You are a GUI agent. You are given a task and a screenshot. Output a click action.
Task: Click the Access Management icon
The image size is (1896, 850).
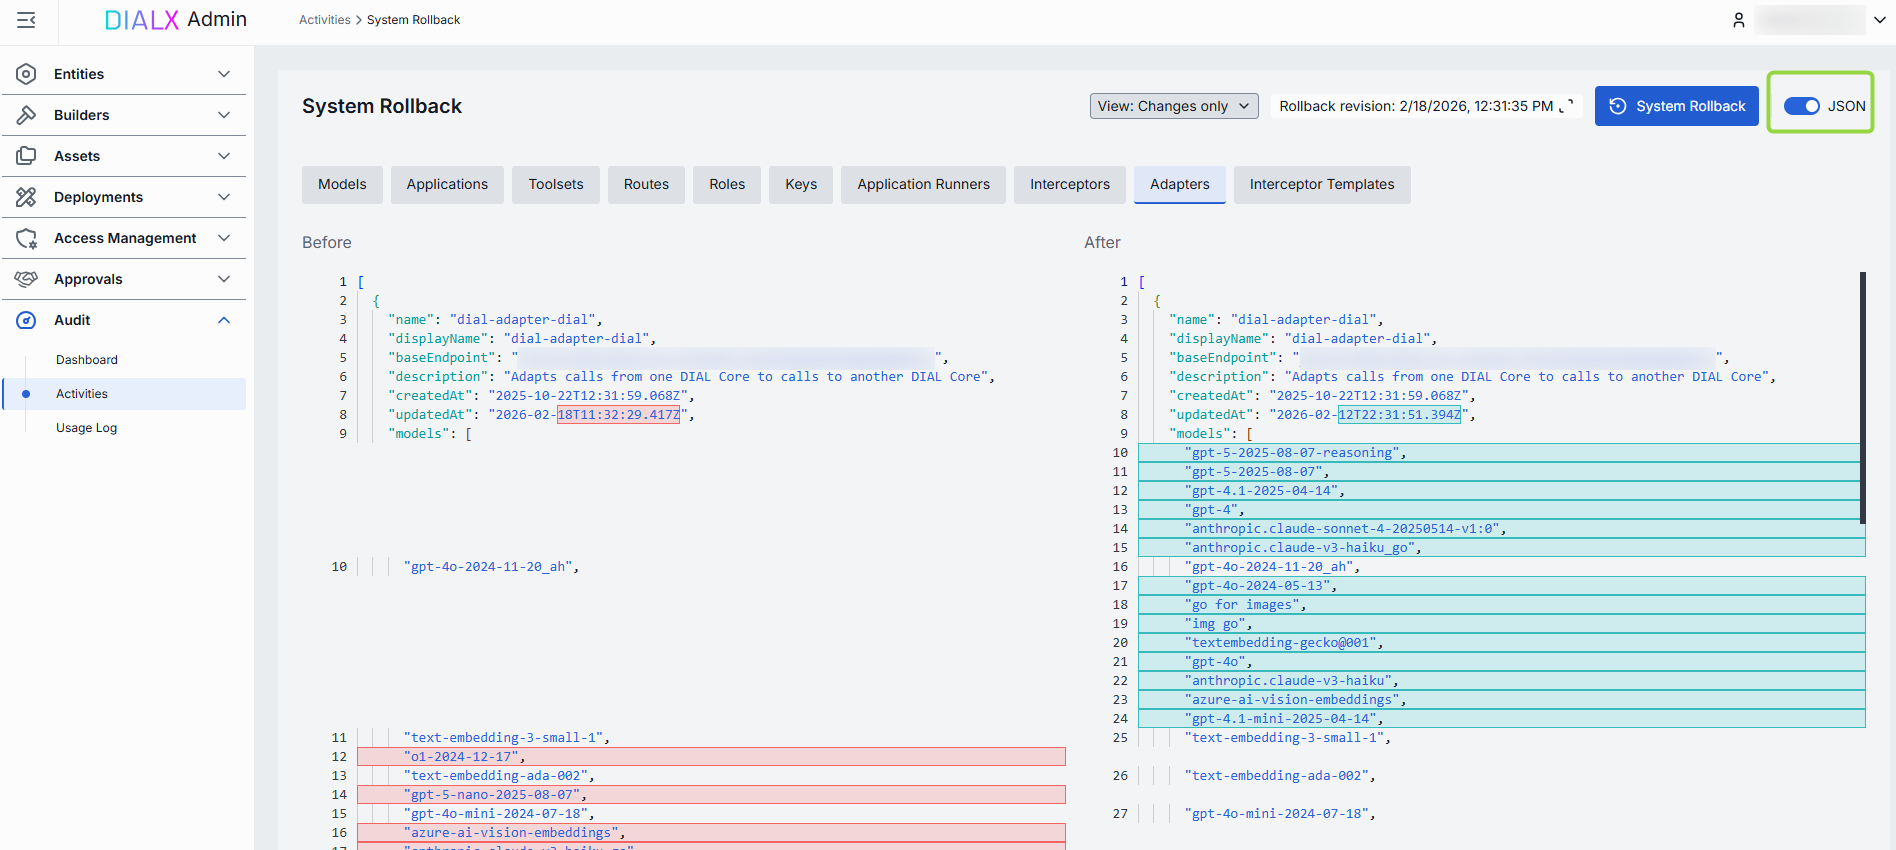(x=27, y=238)
